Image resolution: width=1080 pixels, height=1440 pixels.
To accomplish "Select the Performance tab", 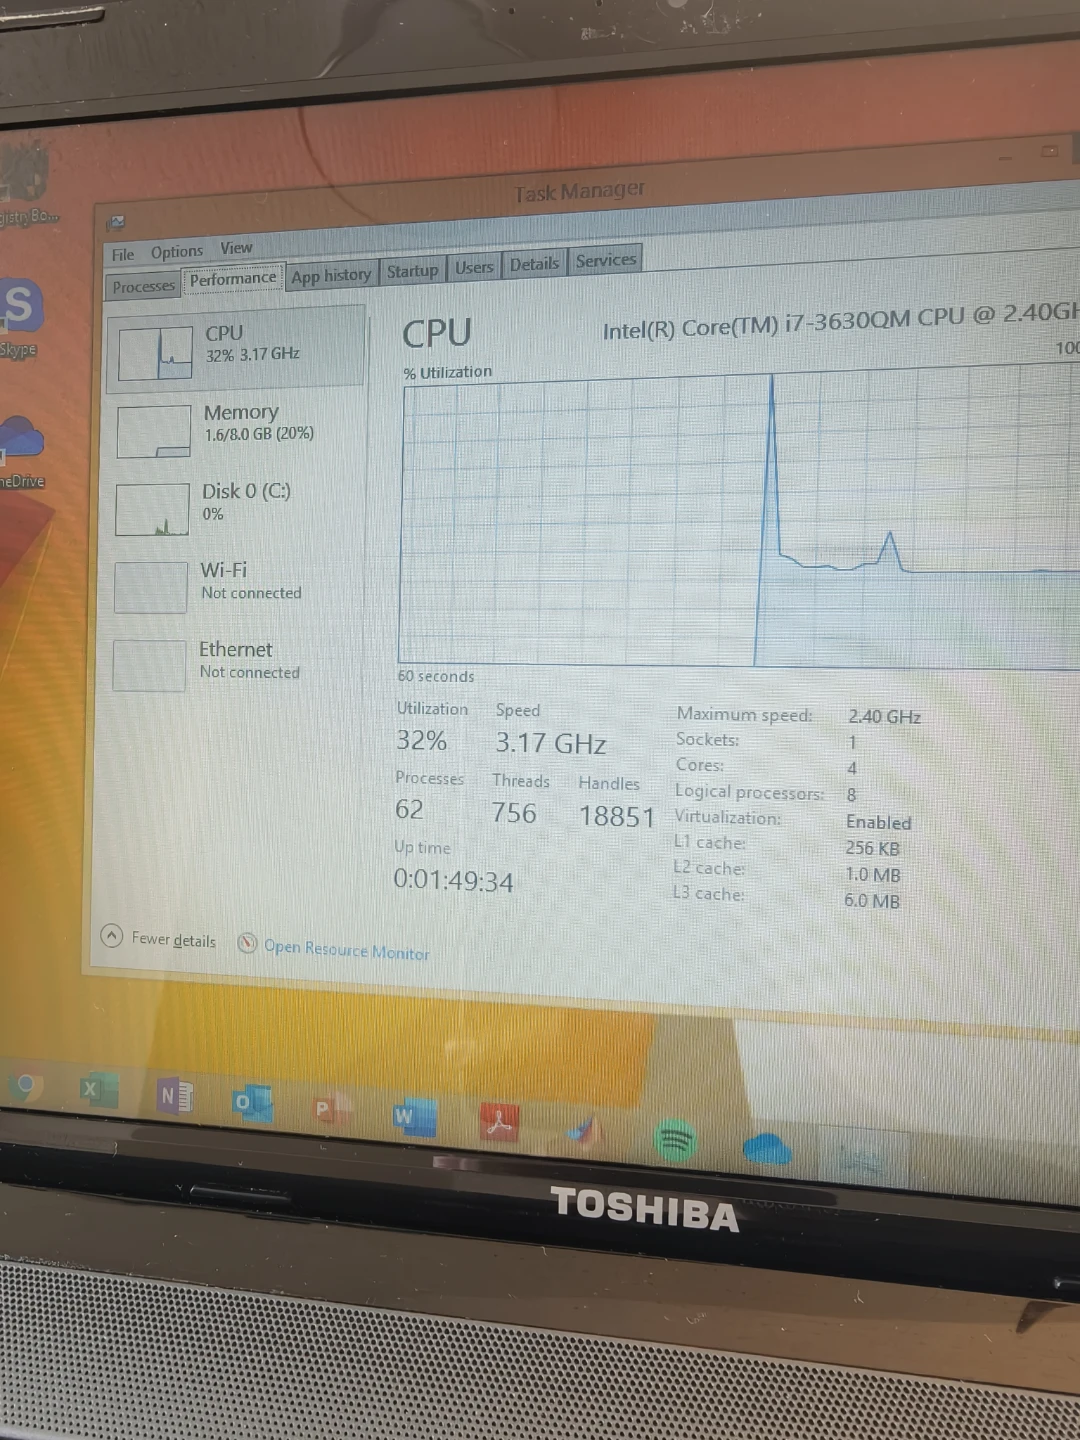I will (x=233, y=279).
